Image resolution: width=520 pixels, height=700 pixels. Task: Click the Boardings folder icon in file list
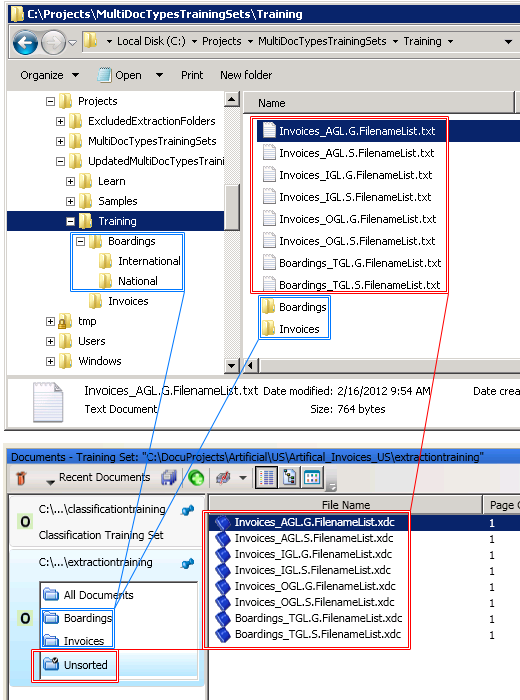coord(268,307)
